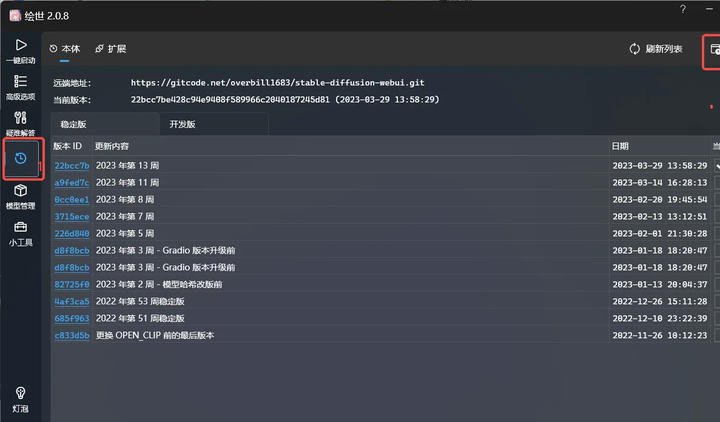Select row '2023 年第 11 周'
Screen dimensions: 720x422
385,182
